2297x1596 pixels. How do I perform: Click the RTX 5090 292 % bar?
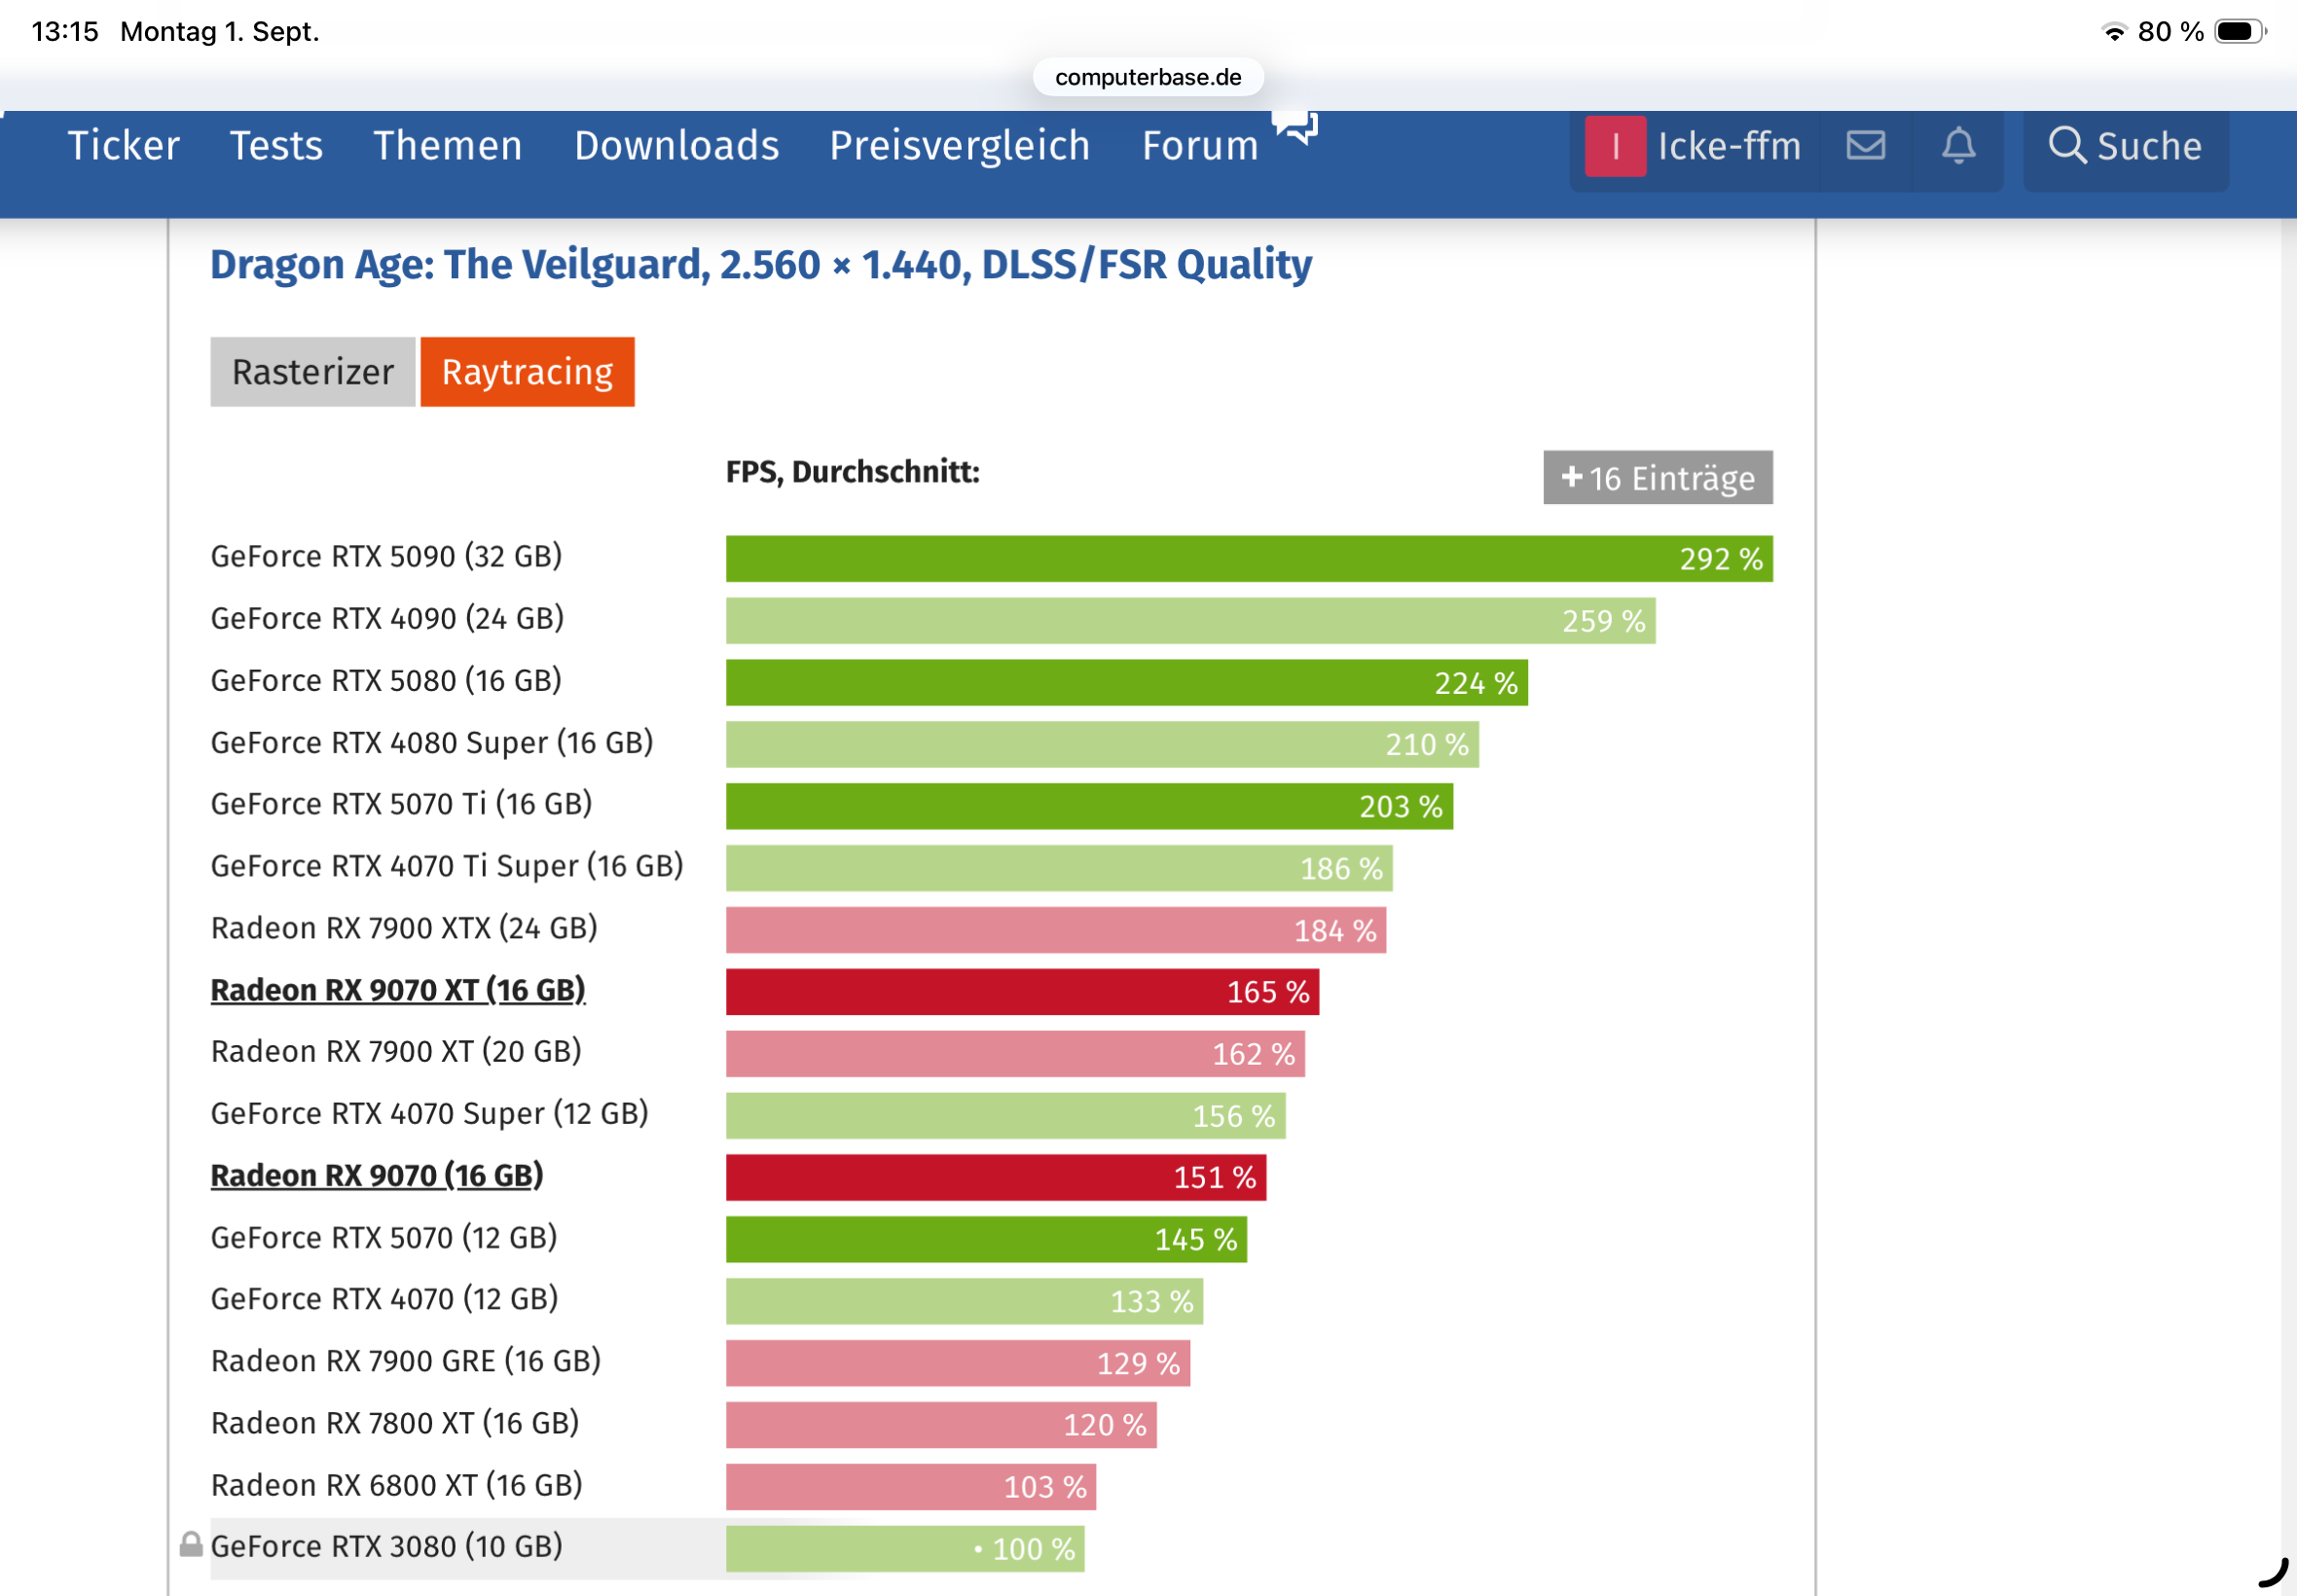click(x=1248, y=559)
